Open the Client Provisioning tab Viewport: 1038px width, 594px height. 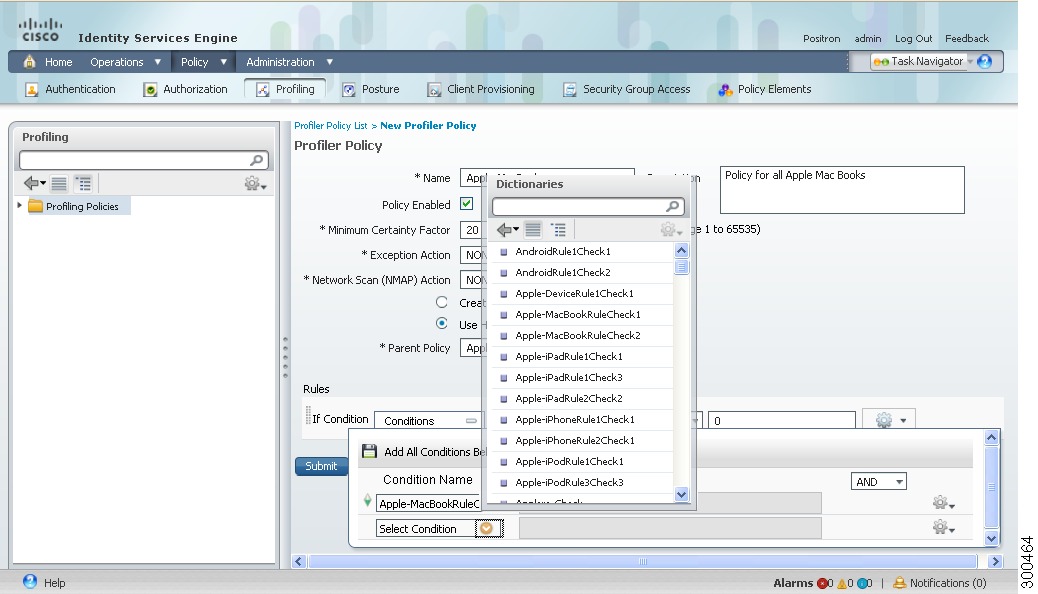pyautogui.click(x=481, y=89)
